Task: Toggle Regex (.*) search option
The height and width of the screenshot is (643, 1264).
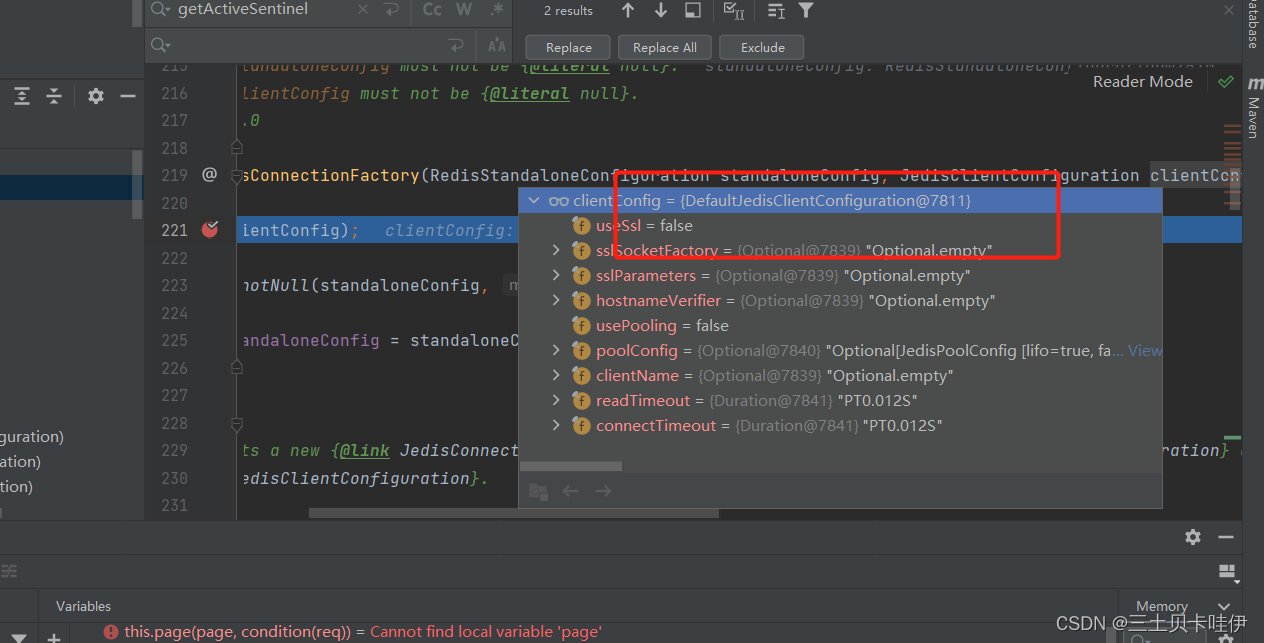Action: click(x=496, y=9)
